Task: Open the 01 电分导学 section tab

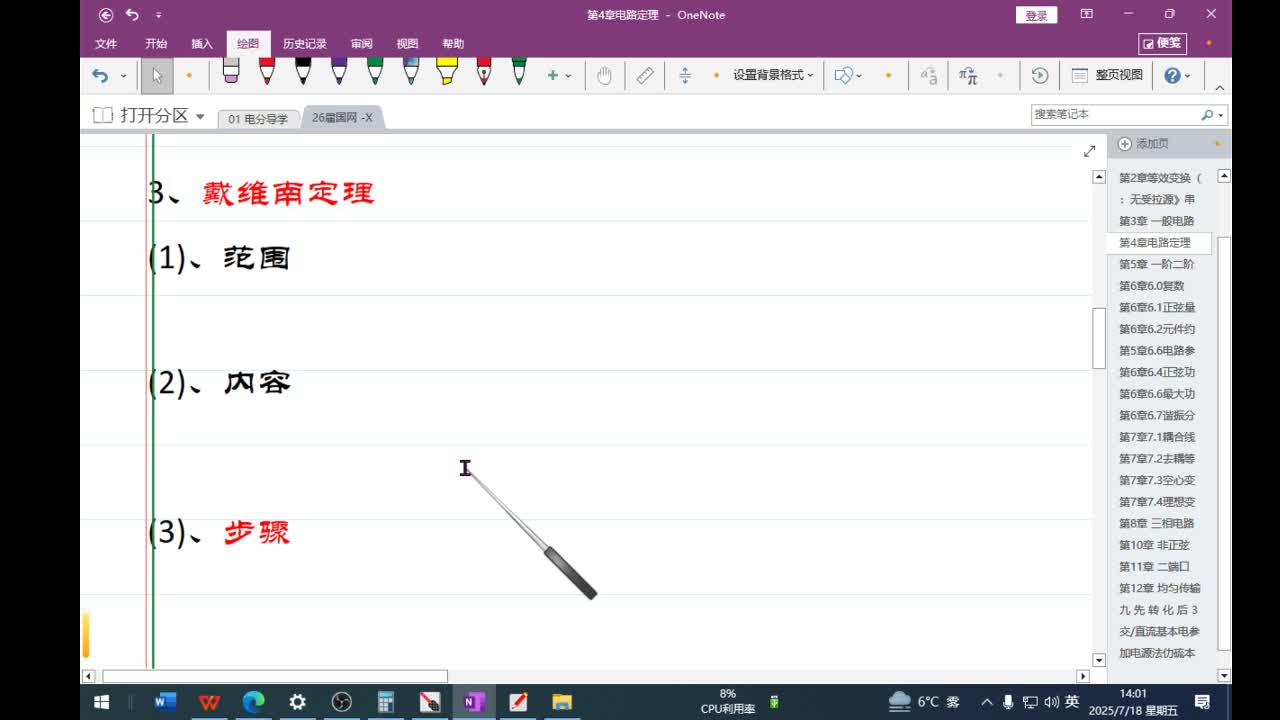Action: (258, 118)
